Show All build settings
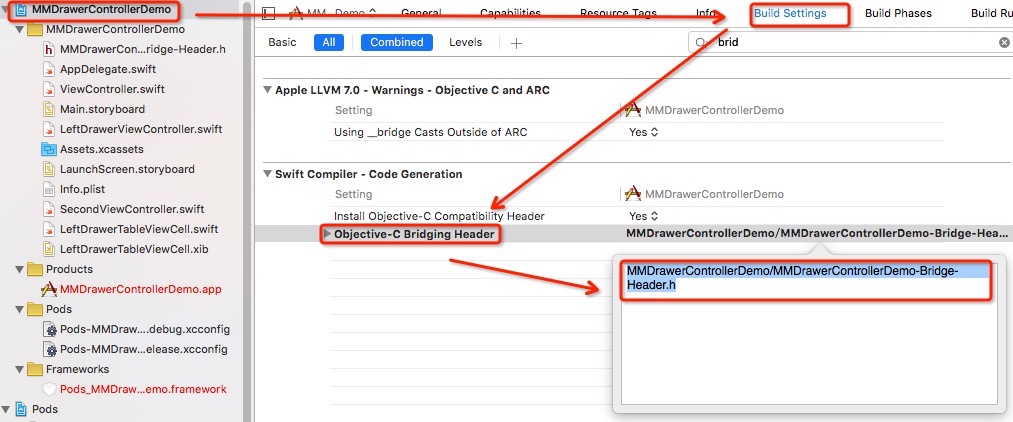Screen dimensions: 1013x422 pos(329,42)
